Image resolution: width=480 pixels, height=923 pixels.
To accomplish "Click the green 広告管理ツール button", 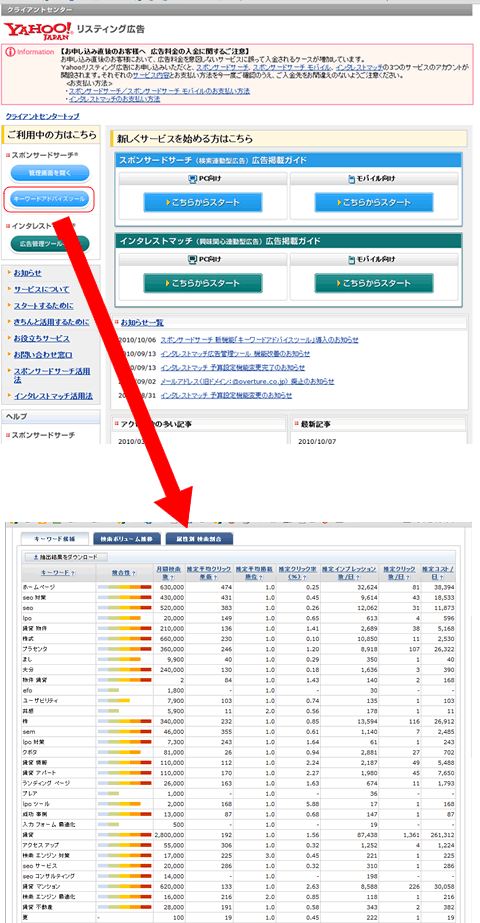I will coord(50,243).
